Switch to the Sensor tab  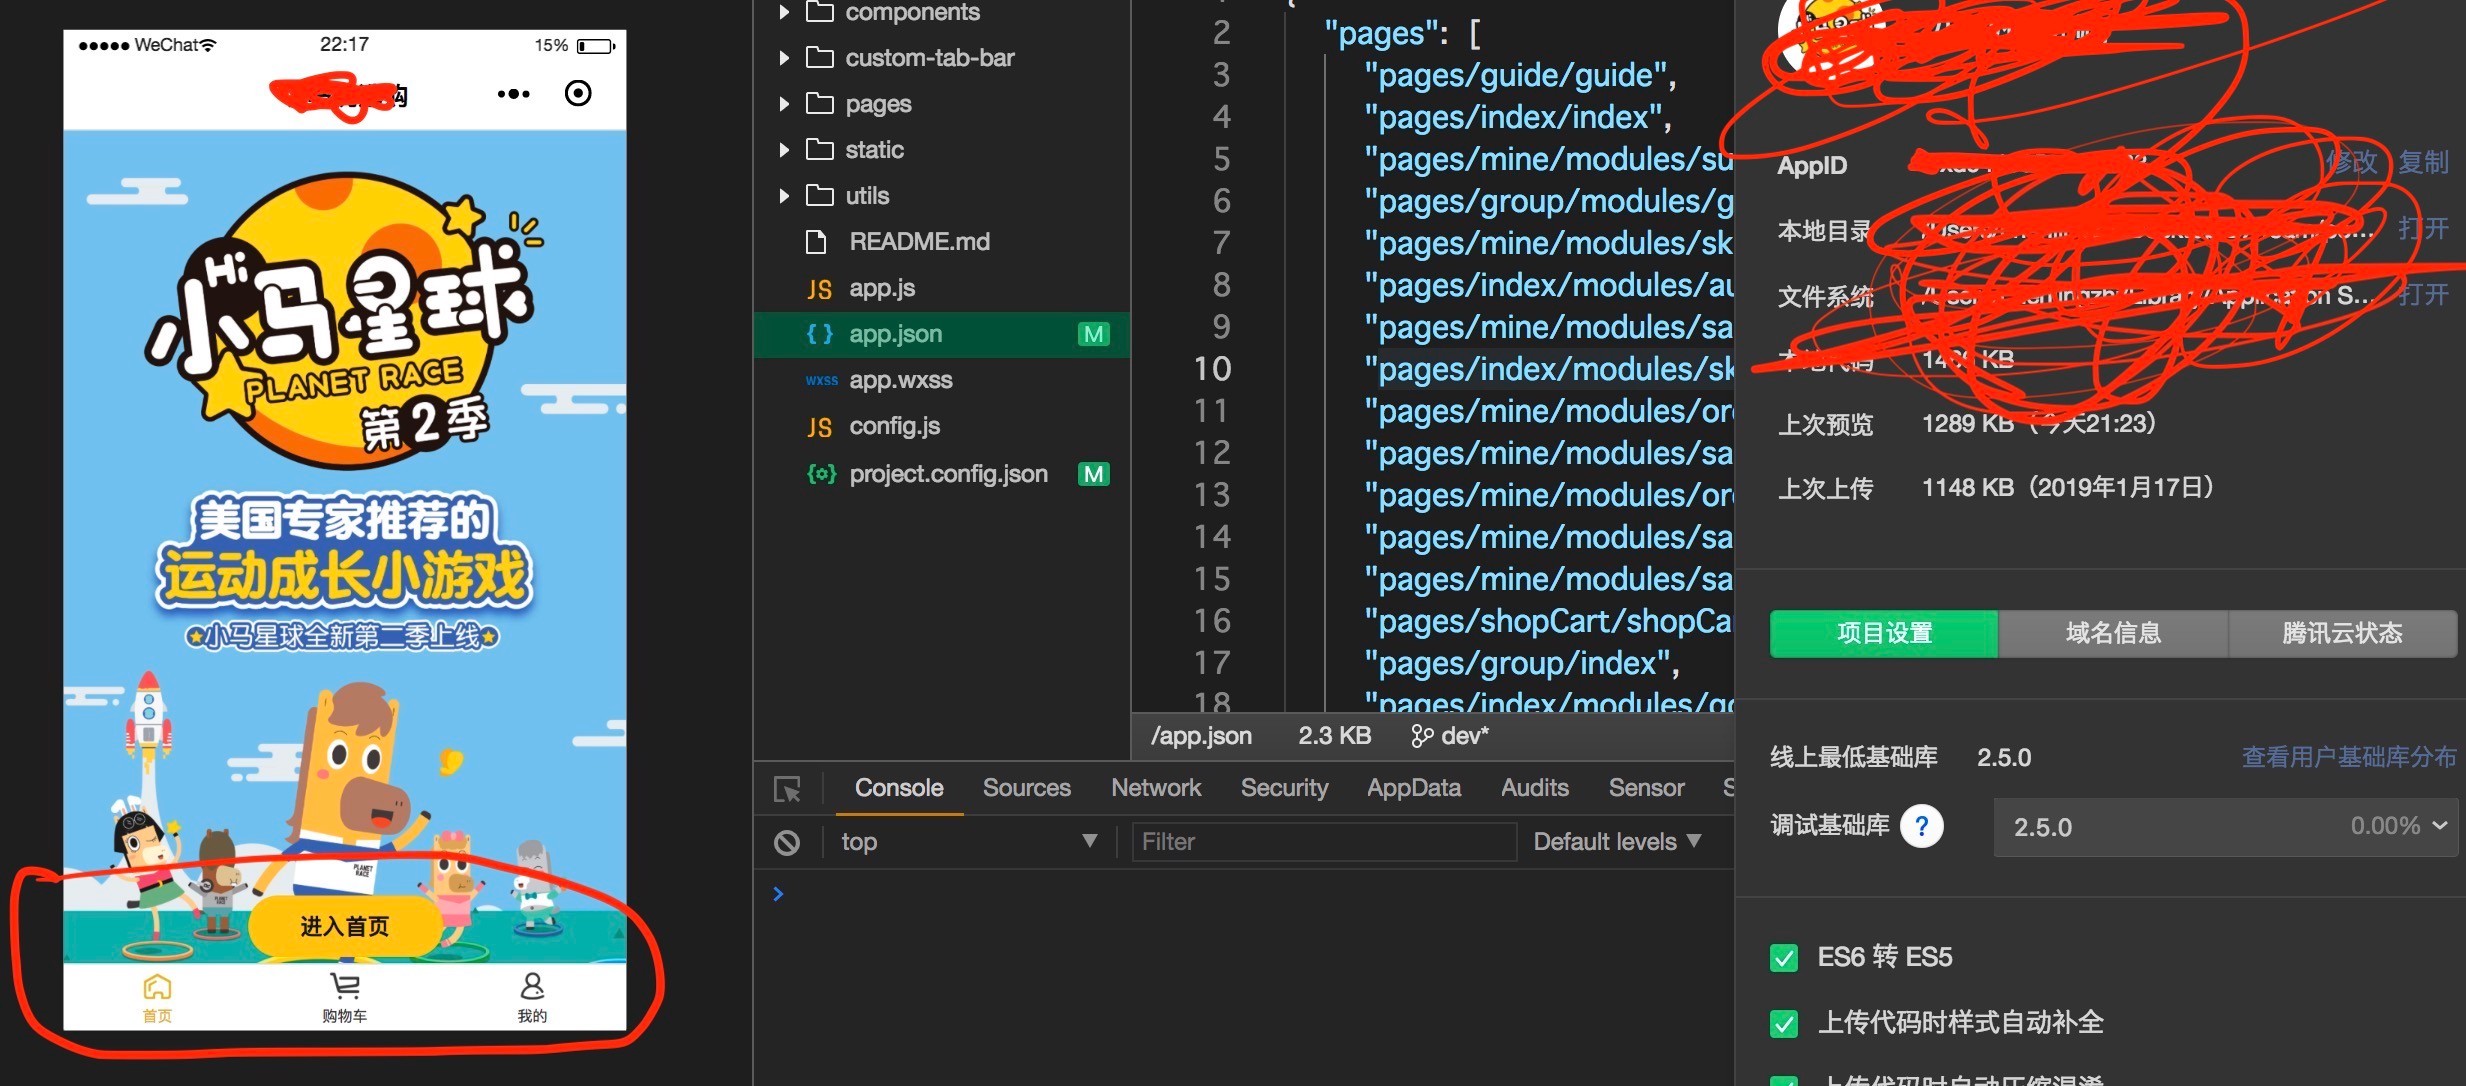click(x=1646, y=788)
